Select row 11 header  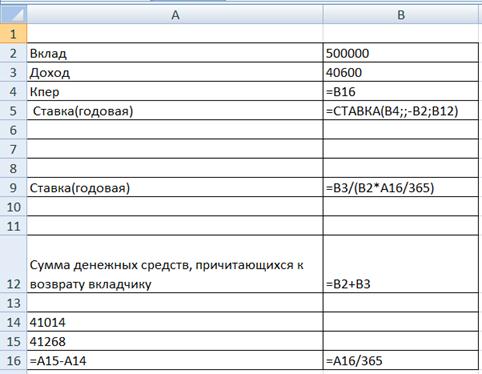(x=13, y=226)
